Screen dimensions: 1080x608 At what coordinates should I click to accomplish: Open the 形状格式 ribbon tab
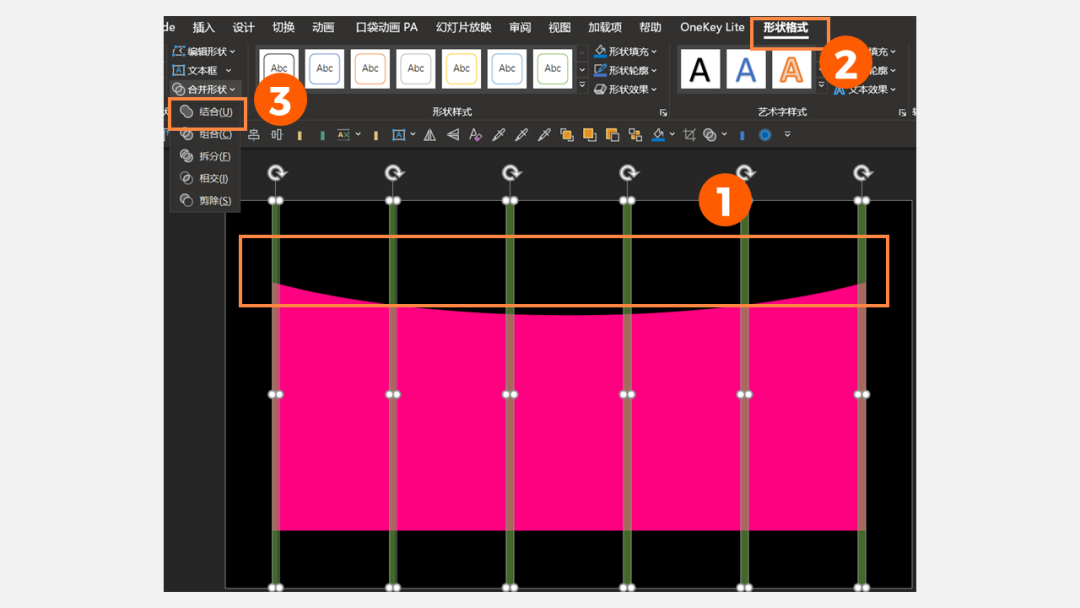(785, 28)
